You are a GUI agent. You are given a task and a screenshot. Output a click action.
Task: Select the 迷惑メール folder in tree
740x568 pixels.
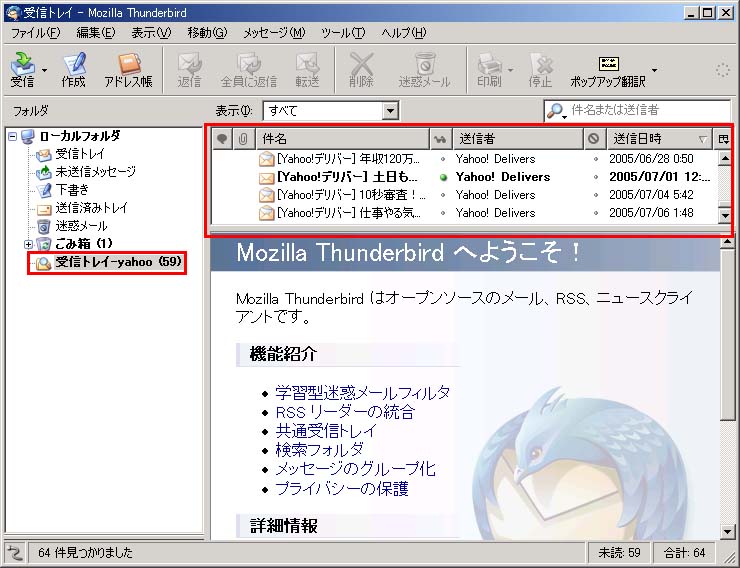pyautogui.click(x=81, y=226)
